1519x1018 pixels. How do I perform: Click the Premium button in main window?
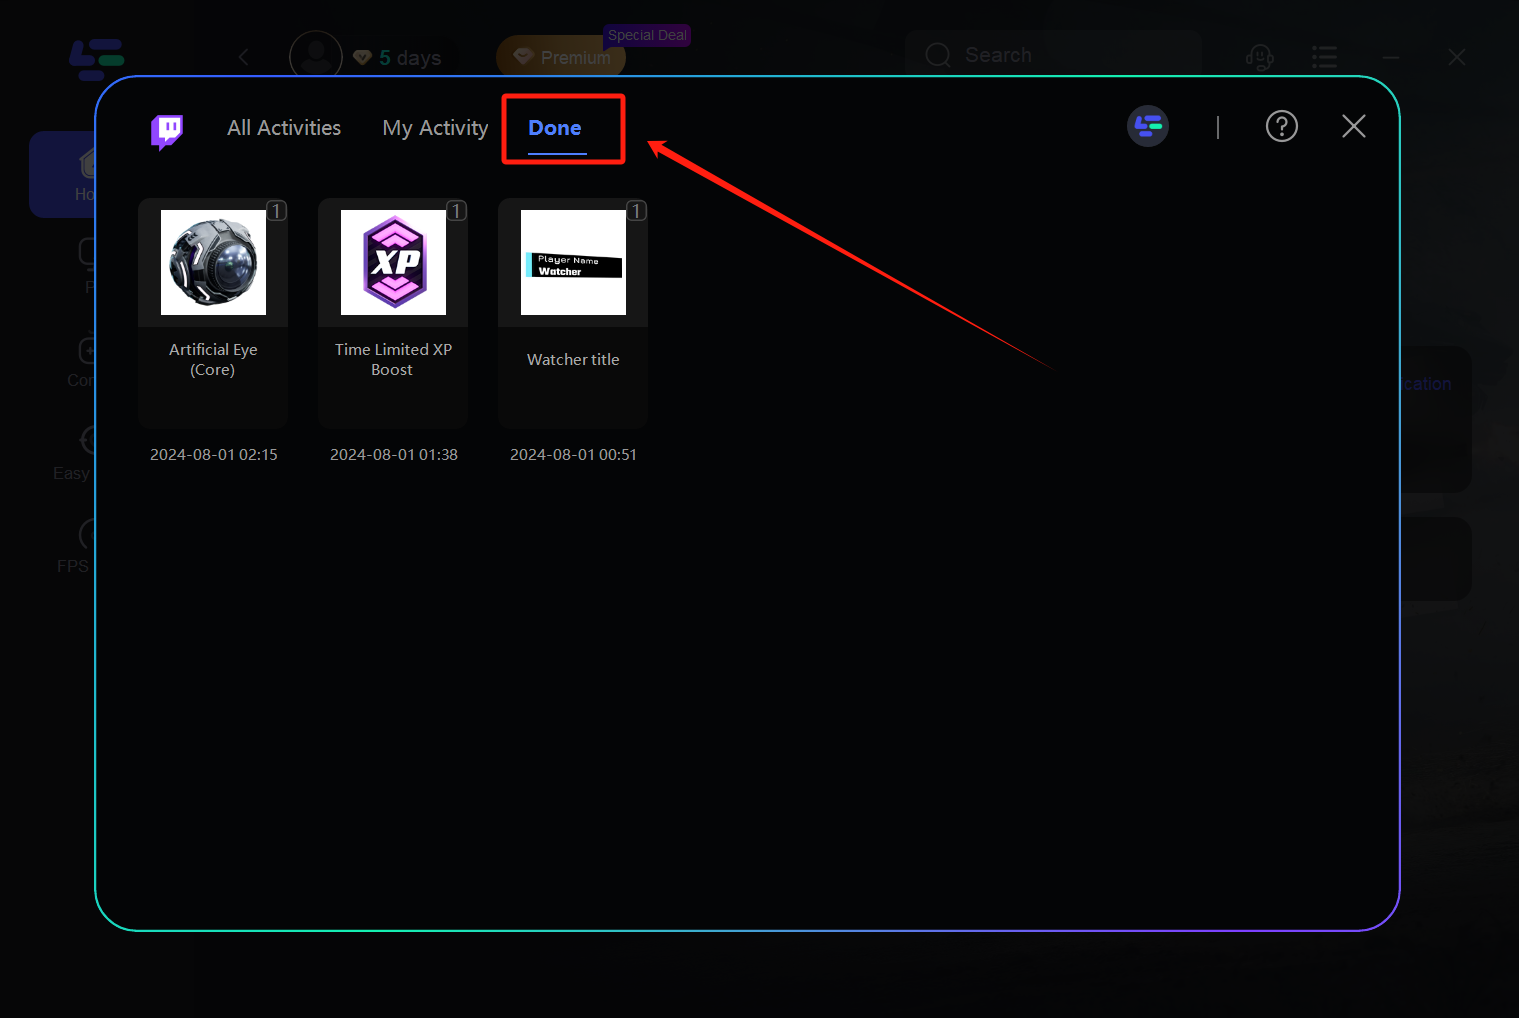tap(561, 57)
